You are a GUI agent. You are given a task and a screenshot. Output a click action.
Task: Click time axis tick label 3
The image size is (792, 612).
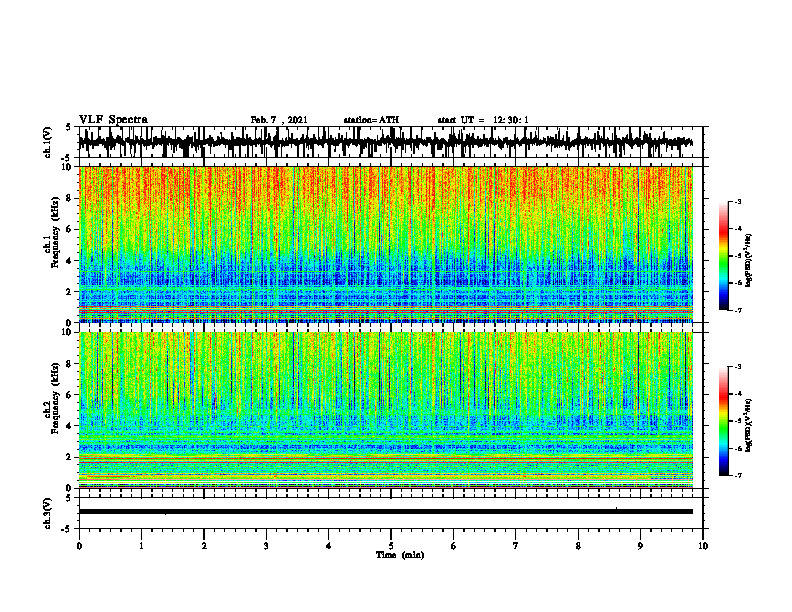coord(266,546)
